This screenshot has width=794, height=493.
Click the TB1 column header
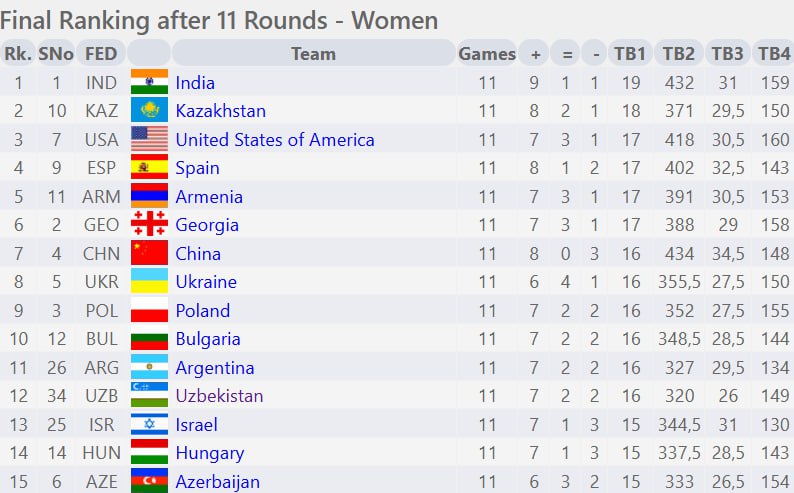(630, 53)
